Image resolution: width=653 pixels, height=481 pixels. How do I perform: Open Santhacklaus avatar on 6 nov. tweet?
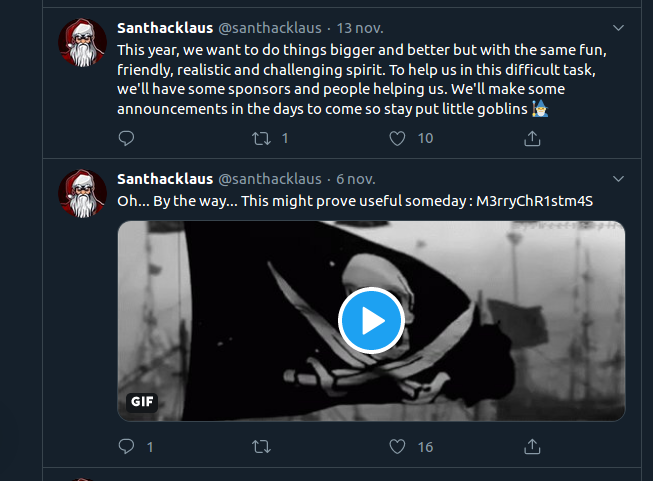pos(82,194)
